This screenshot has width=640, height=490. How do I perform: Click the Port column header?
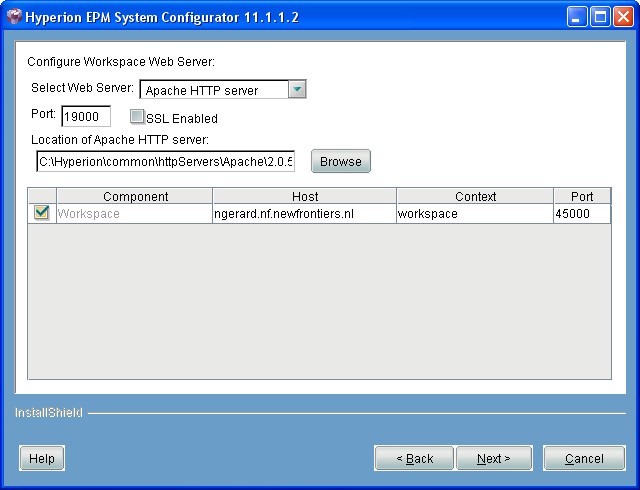(582, 196)
